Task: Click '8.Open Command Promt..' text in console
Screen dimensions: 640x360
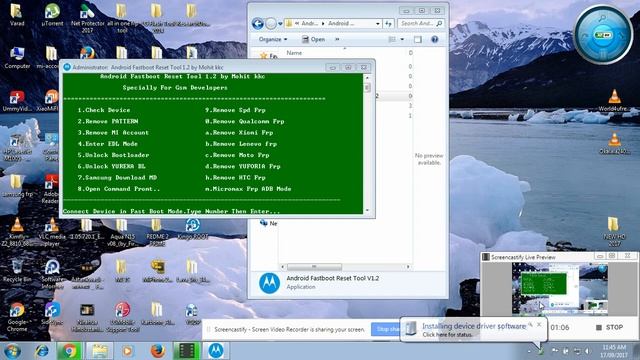Action: [x=119, y=189]
